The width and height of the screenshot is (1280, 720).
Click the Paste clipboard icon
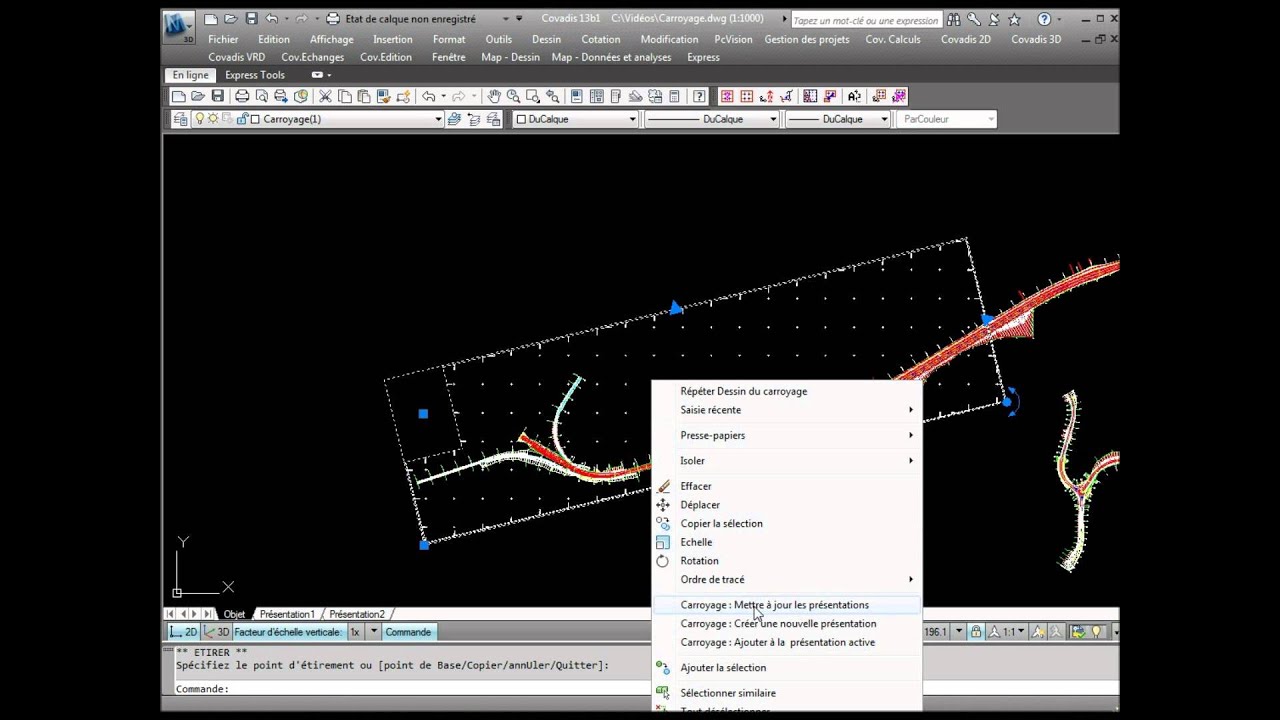click(364, 96)
